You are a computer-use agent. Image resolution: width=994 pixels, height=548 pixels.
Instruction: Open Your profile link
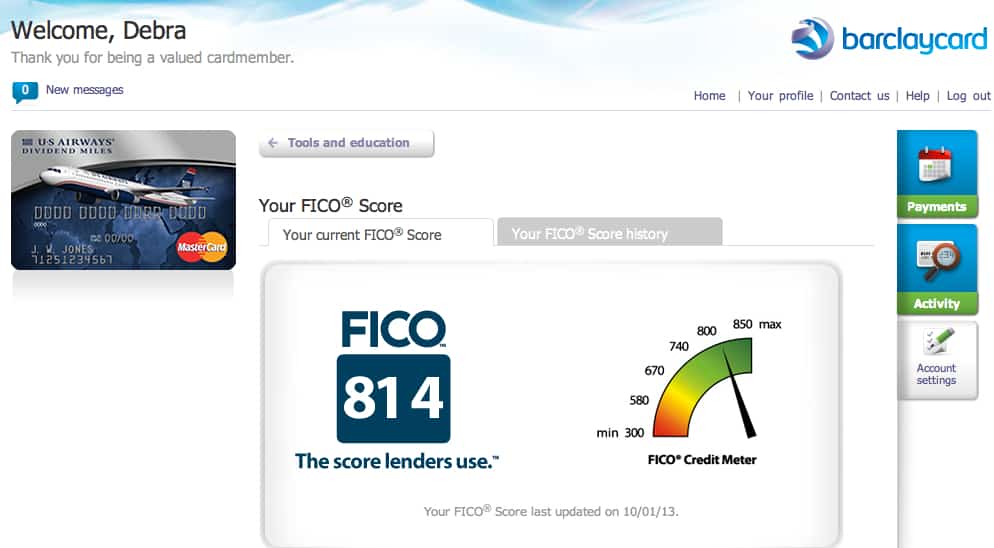point(780,96)
